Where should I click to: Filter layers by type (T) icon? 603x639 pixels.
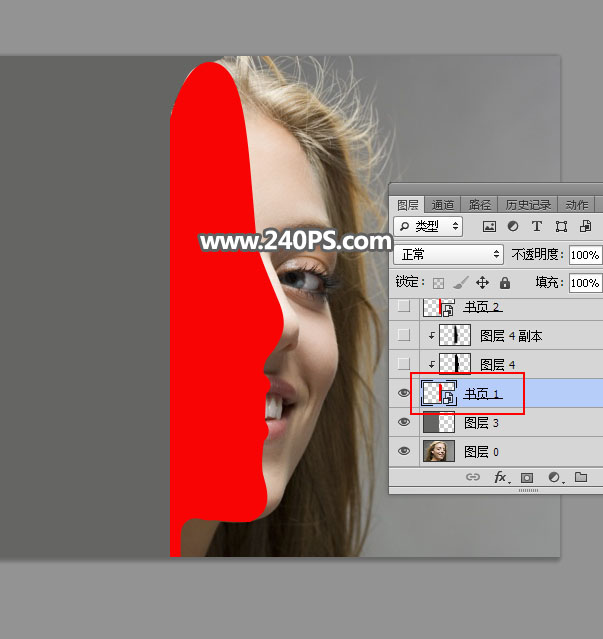pyautogui.click(x=537, y=227)
